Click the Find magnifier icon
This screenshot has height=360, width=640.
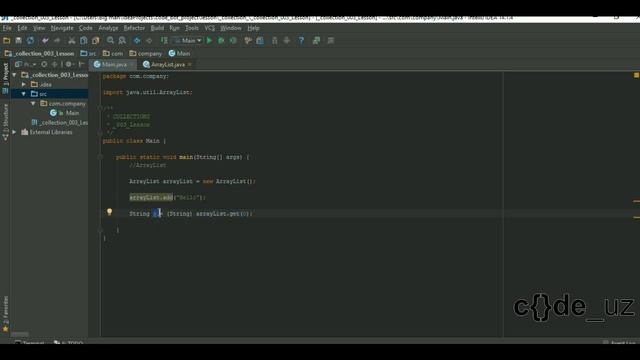click(110, 40)
